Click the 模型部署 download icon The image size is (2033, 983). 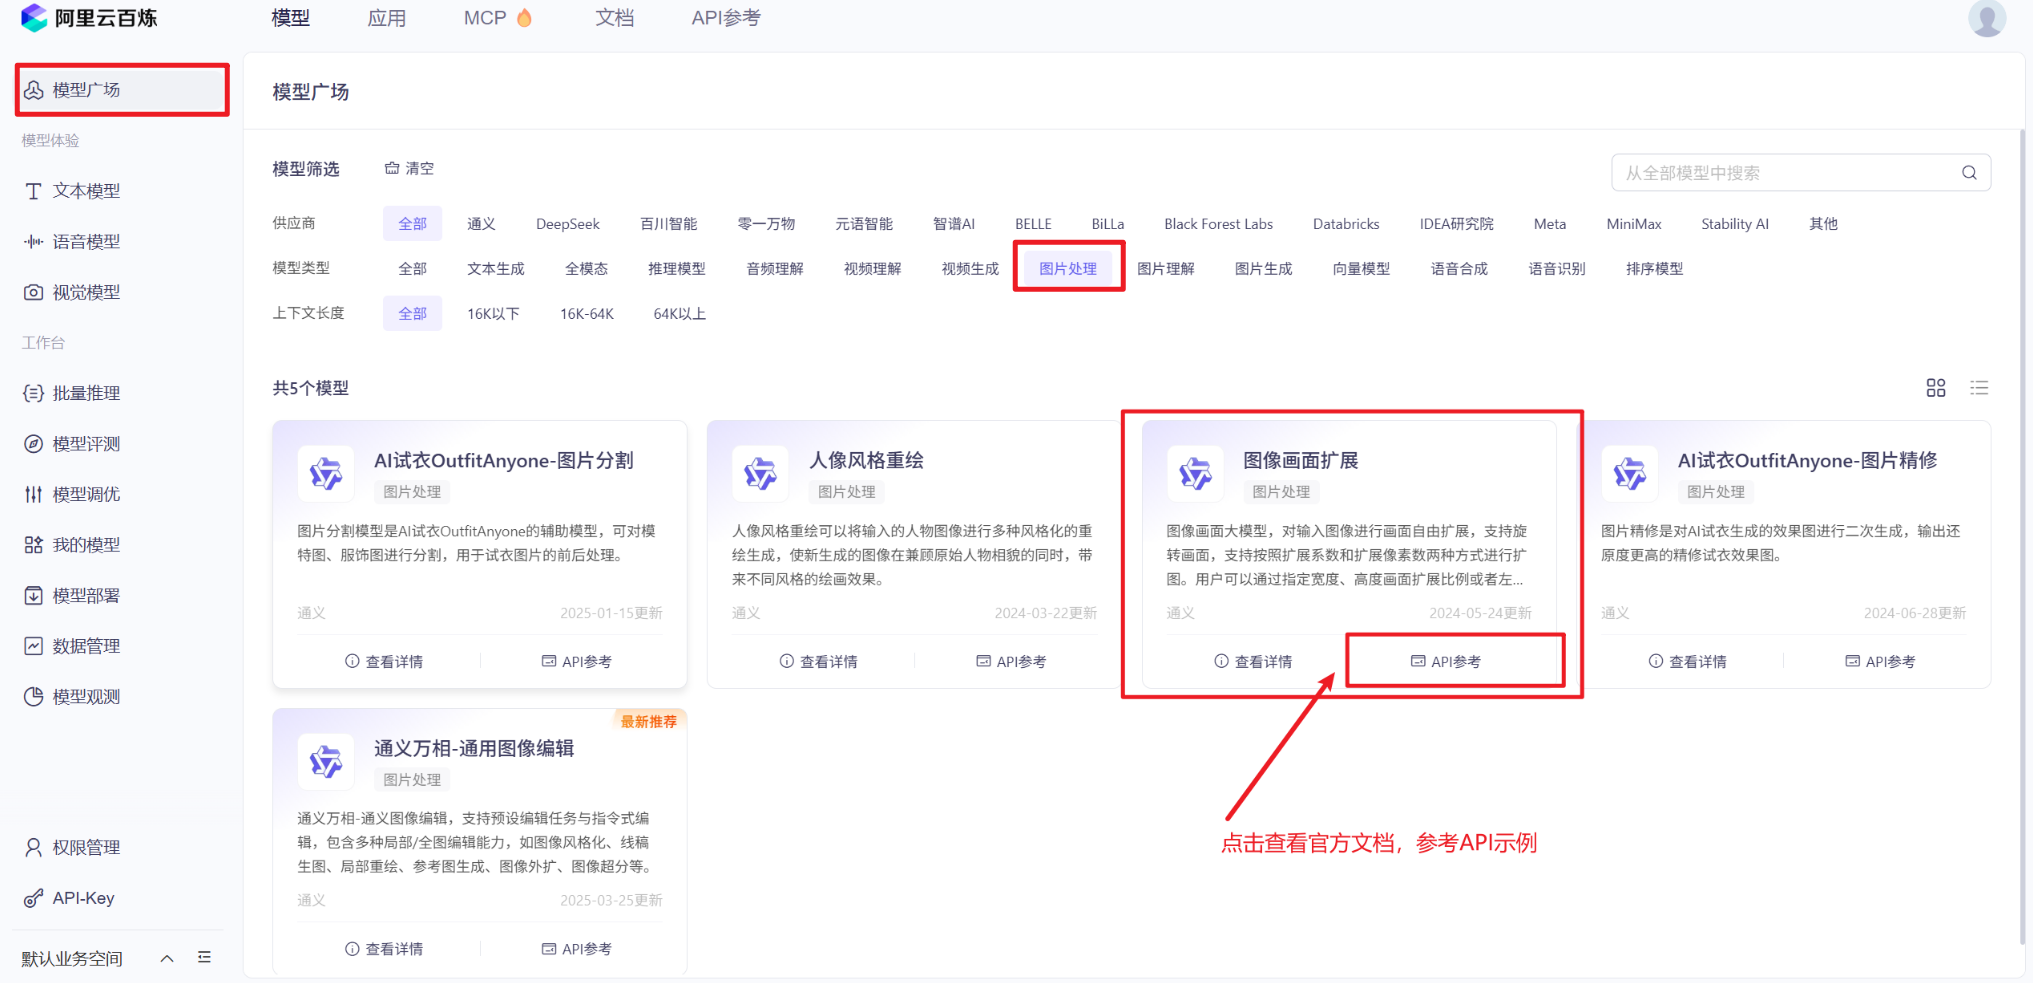33,595
